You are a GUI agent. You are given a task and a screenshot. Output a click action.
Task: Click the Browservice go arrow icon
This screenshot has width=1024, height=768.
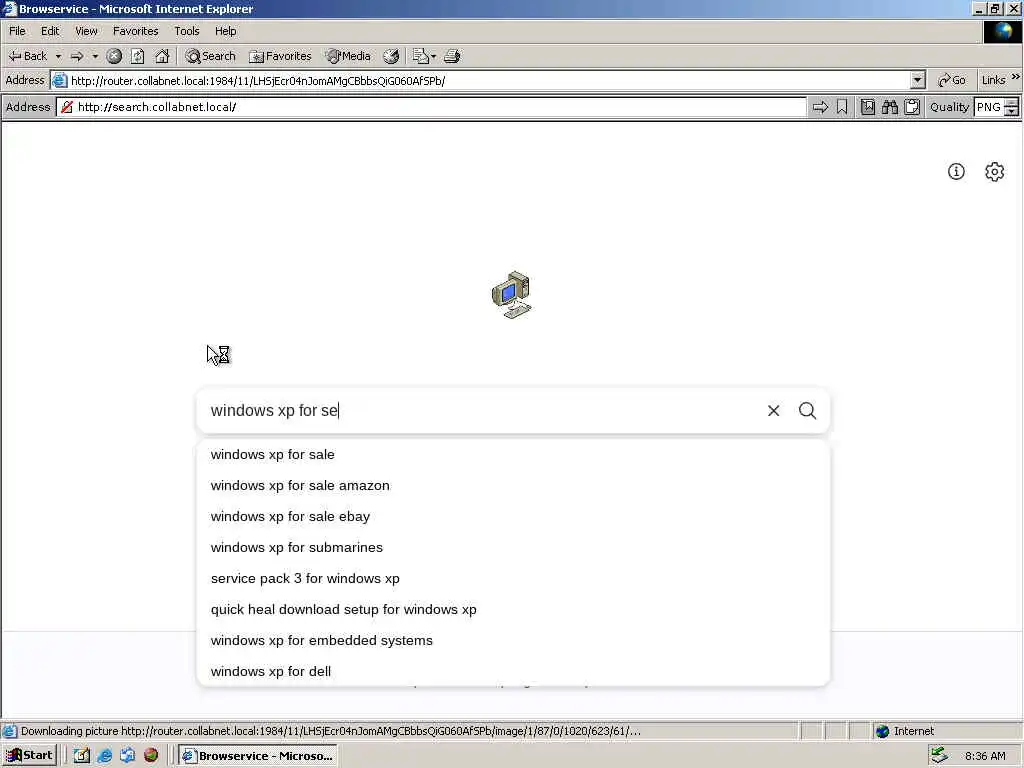pos(820,107)
